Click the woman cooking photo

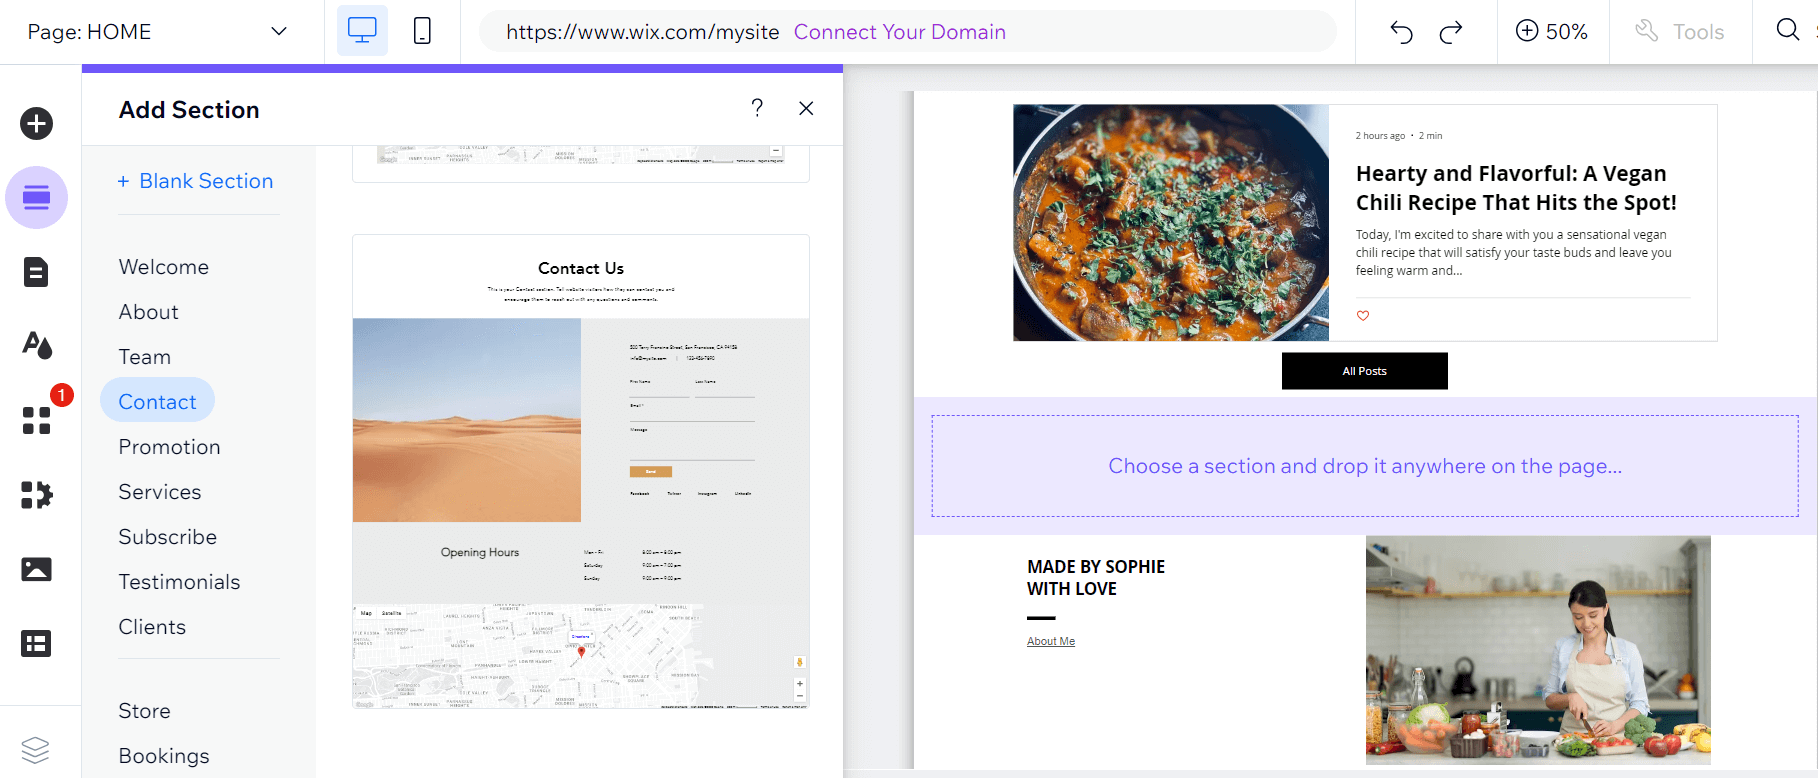tap(1538, 650)
